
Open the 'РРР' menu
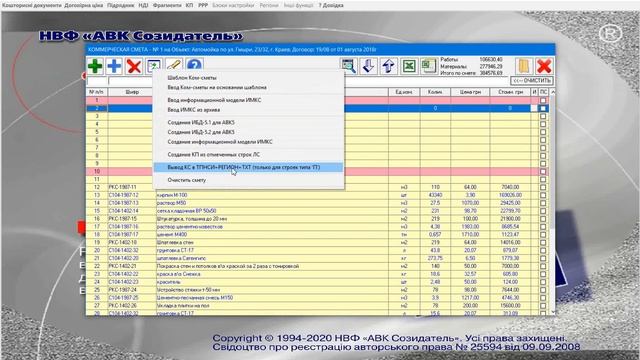pos(203,5)
